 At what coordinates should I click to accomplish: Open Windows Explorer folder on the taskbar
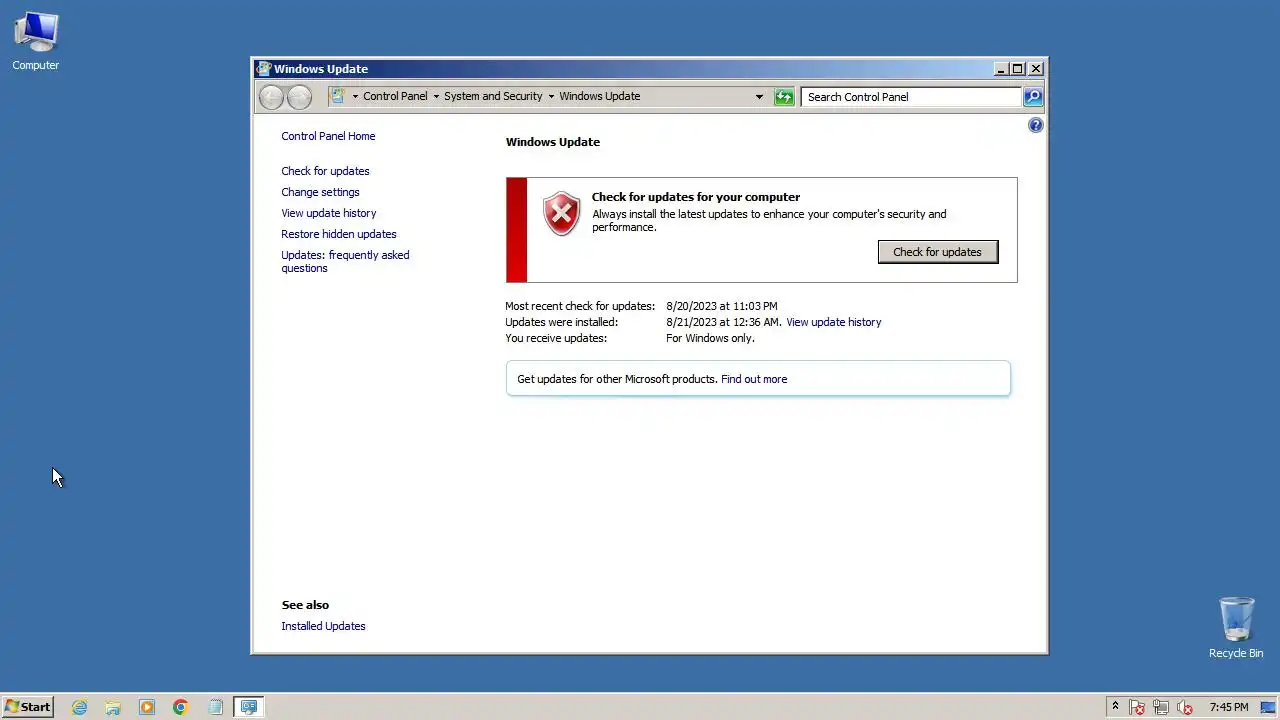point(113,707)
